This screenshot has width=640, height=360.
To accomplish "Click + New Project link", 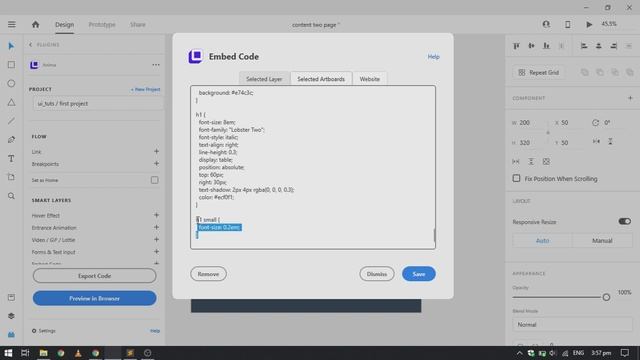I will (x=145, y=89).
